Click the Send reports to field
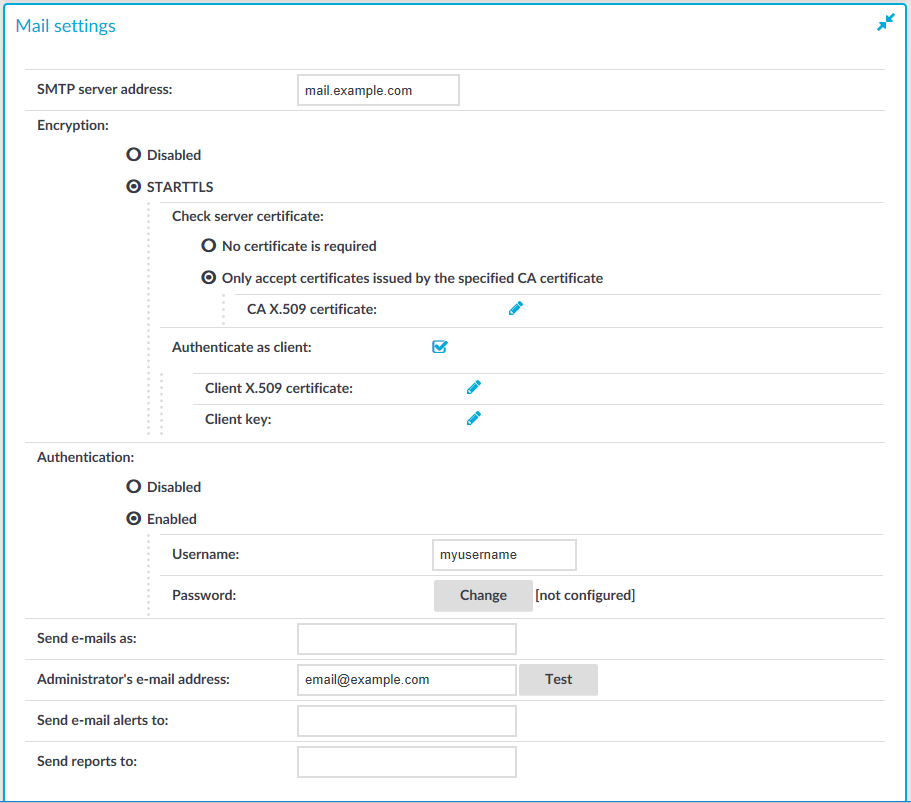The width and height of the screenshot is (911, 803). (407, 762)
